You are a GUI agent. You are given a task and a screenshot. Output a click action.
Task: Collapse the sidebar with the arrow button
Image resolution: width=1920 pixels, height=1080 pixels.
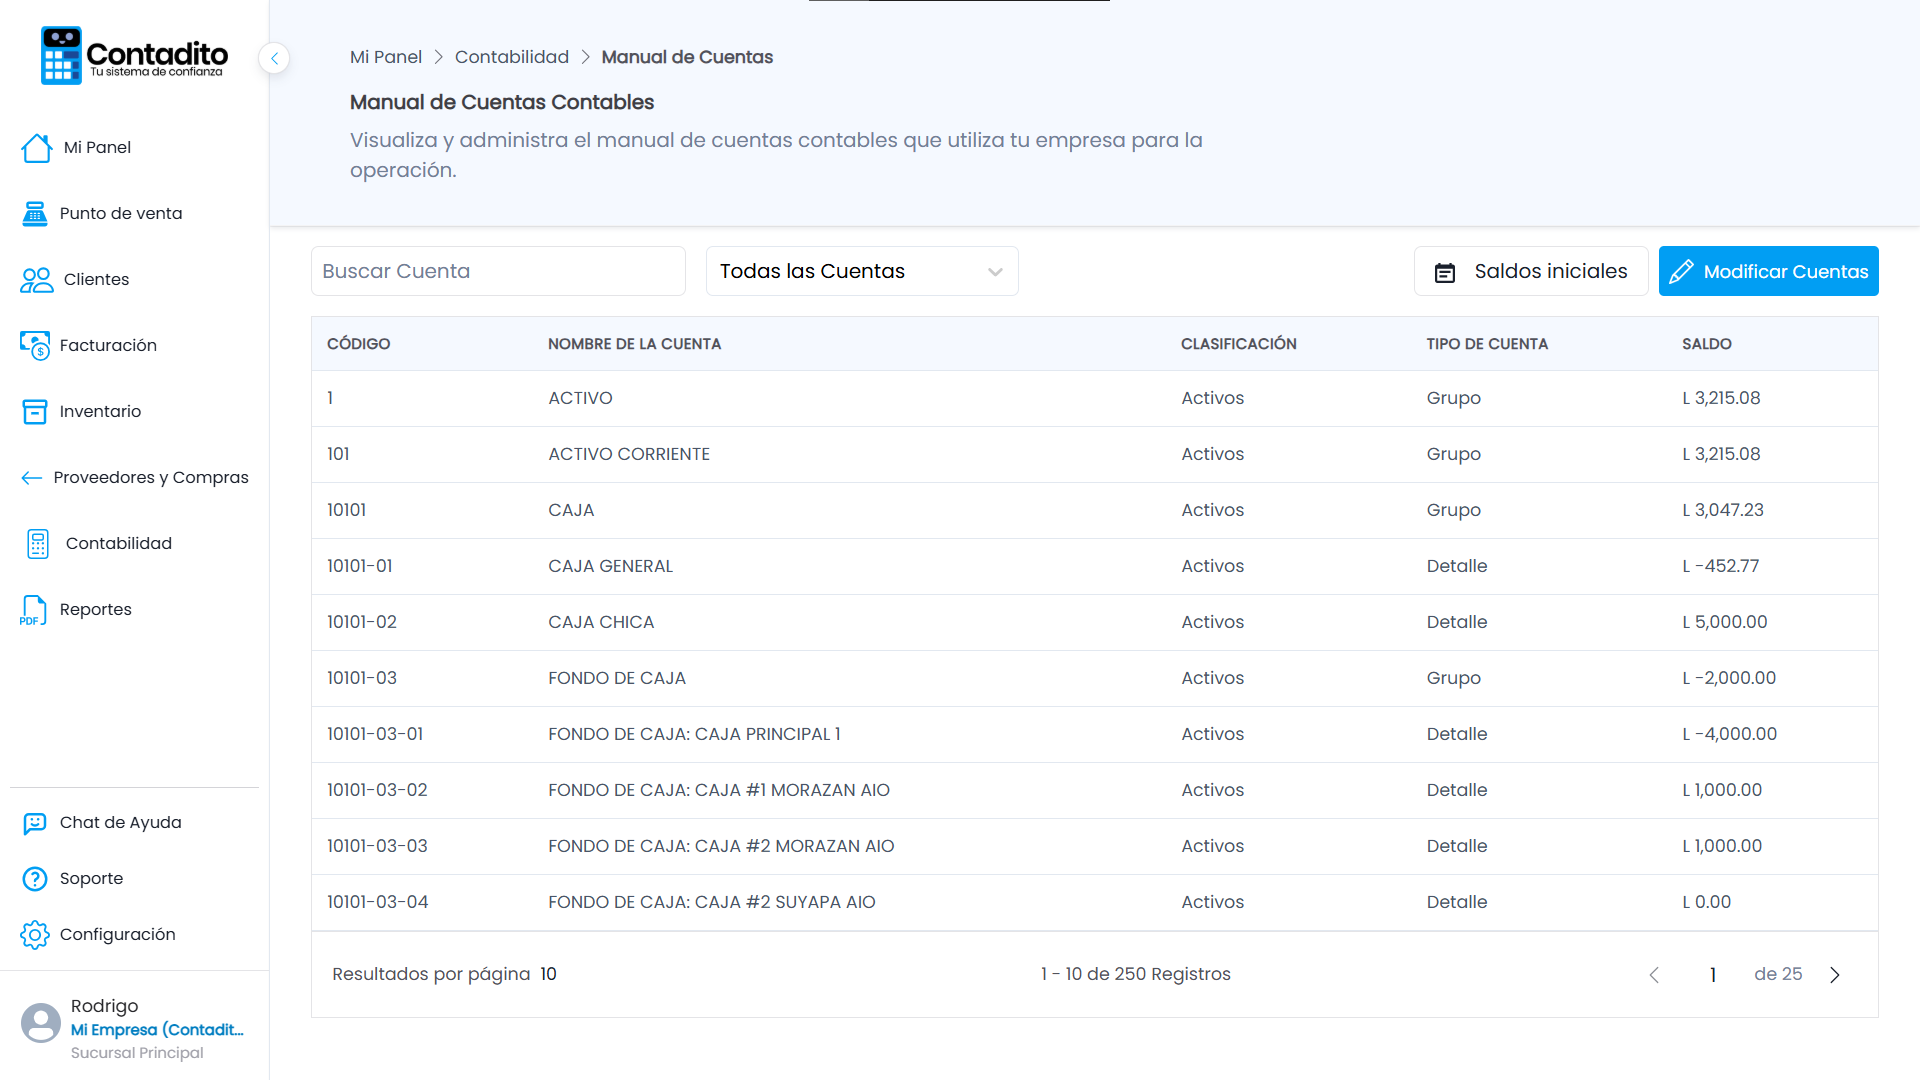[x=274, y=58]
